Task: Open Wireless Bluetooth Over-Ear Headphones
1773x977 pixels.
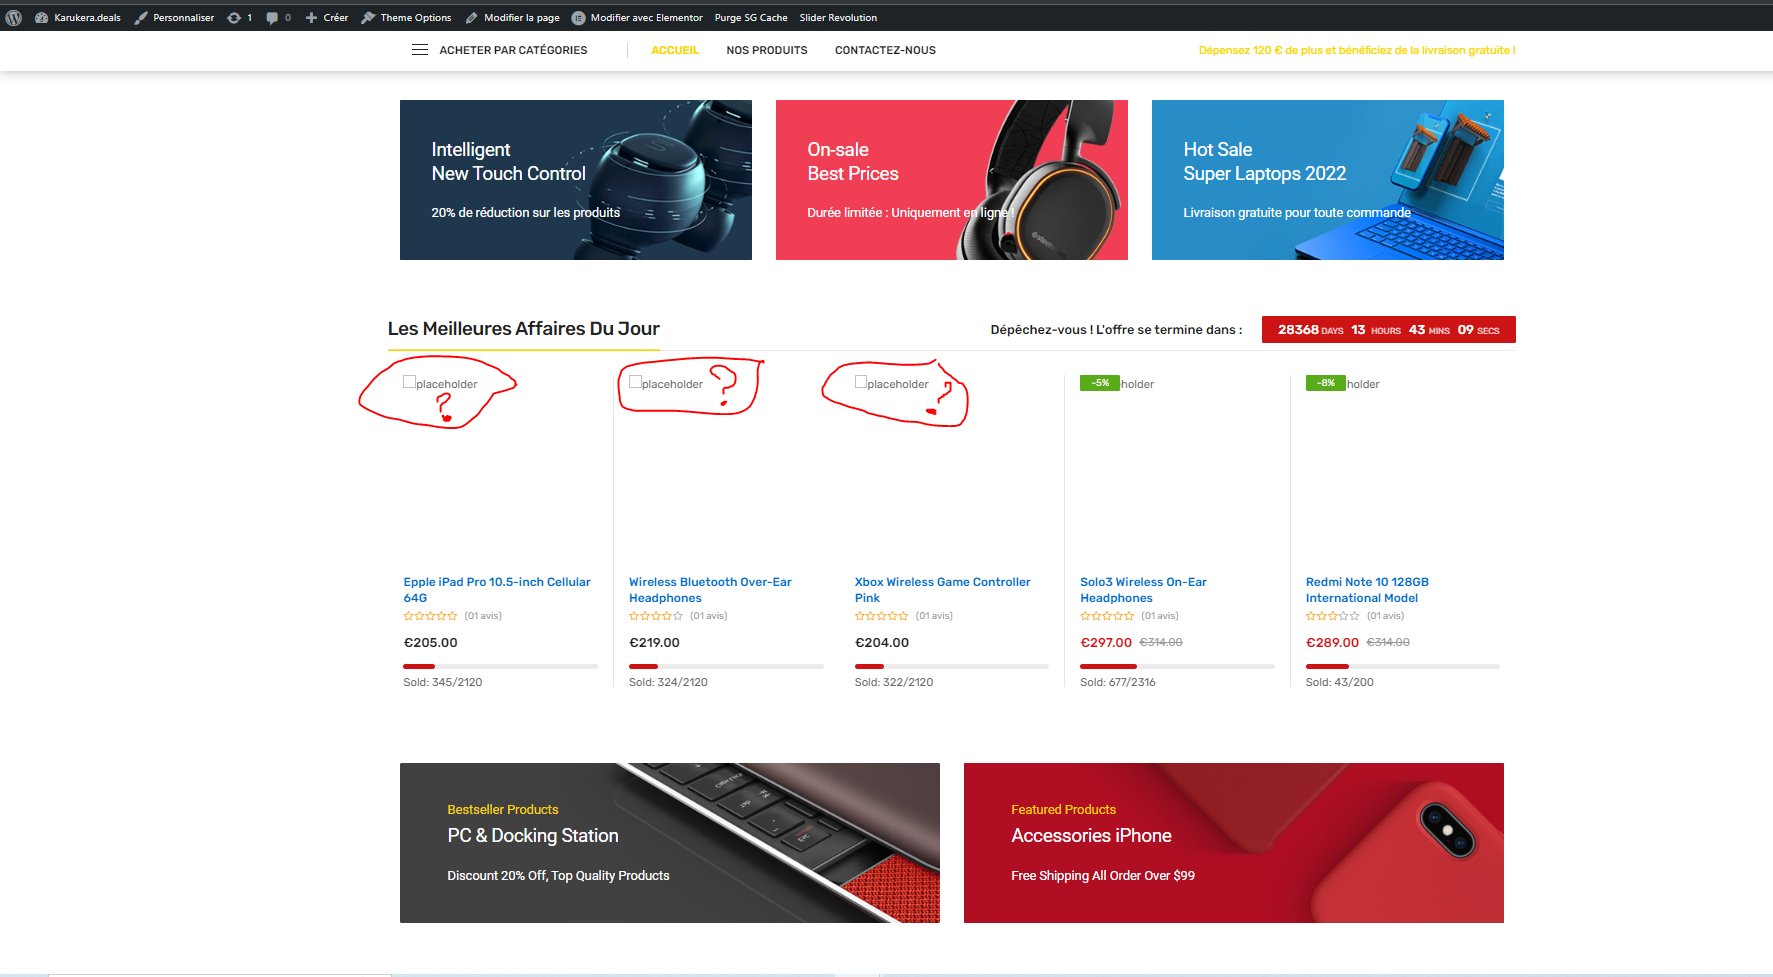Action: pyautogui.click(x=710, y=590)
